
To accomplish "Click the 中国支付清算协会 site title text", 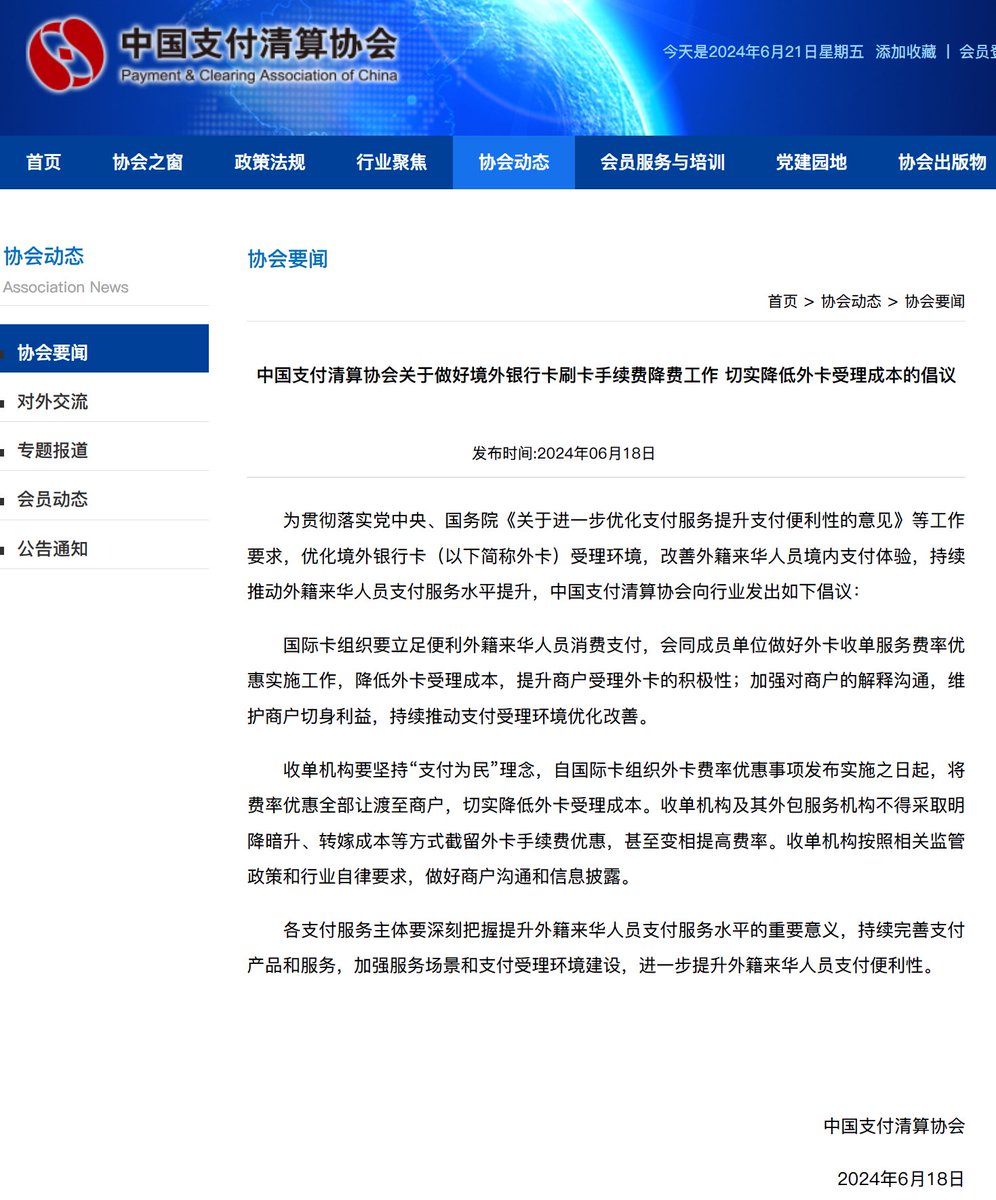I will click(x=260, y=43).
